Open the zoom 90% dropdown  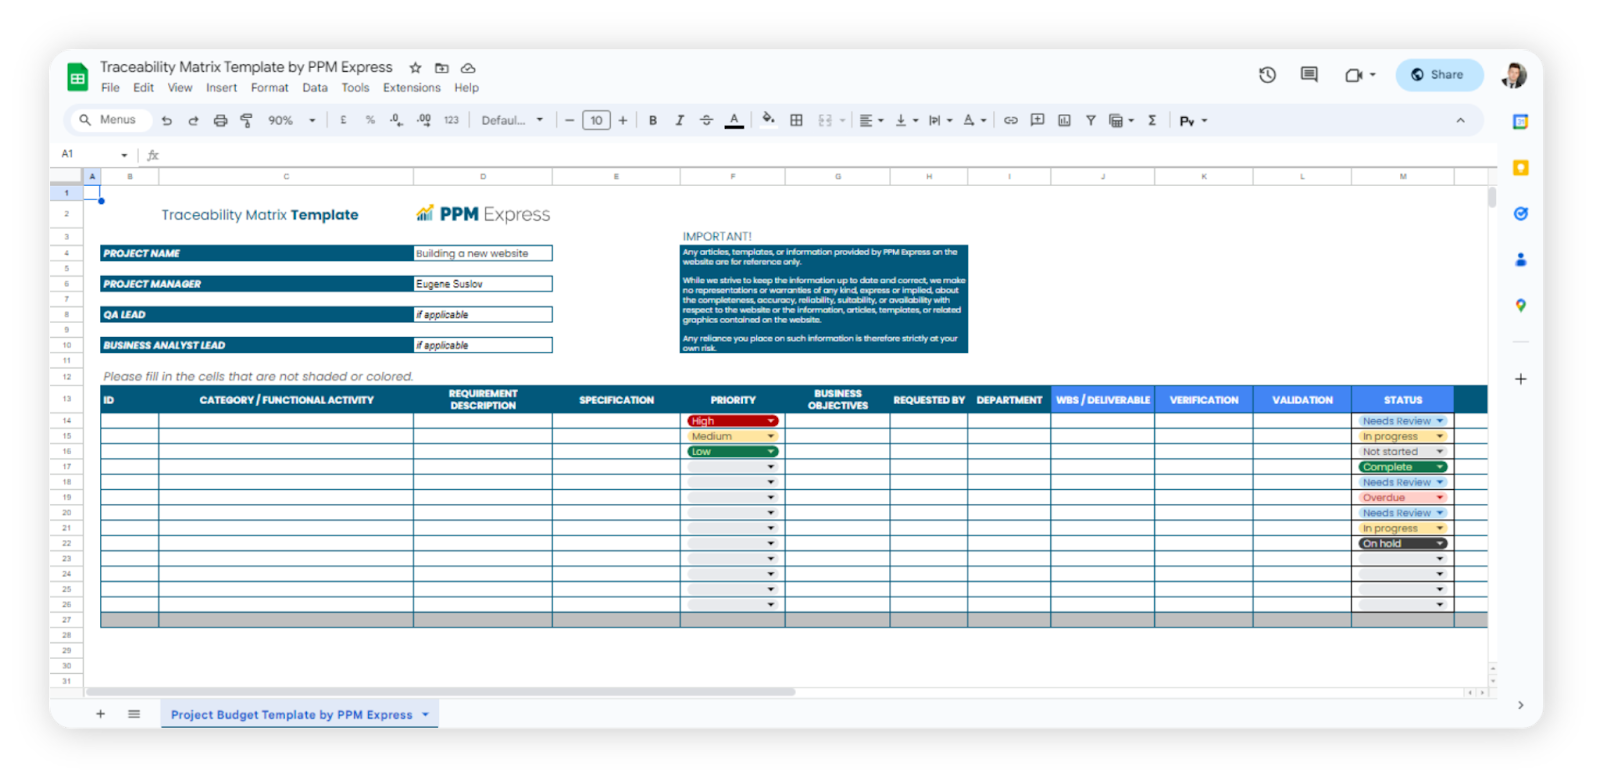(291, 120)
